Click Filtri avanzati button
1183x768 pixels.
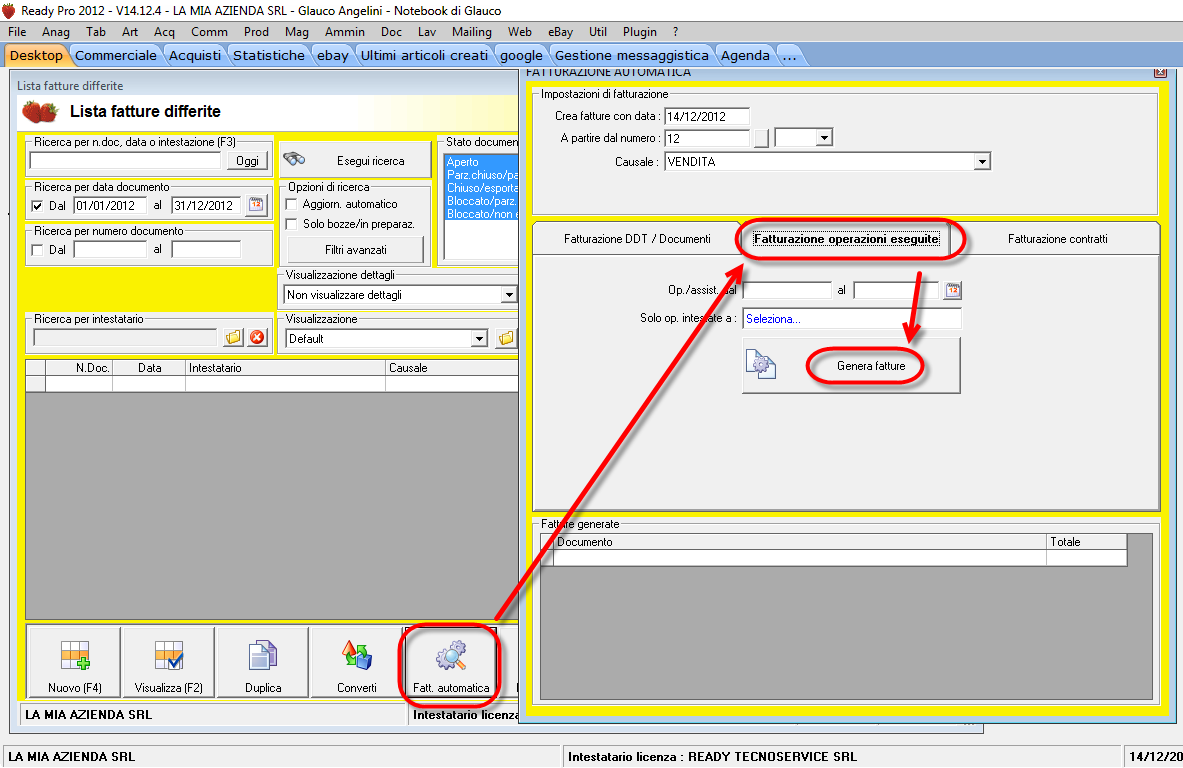click(x=355, y=250)
